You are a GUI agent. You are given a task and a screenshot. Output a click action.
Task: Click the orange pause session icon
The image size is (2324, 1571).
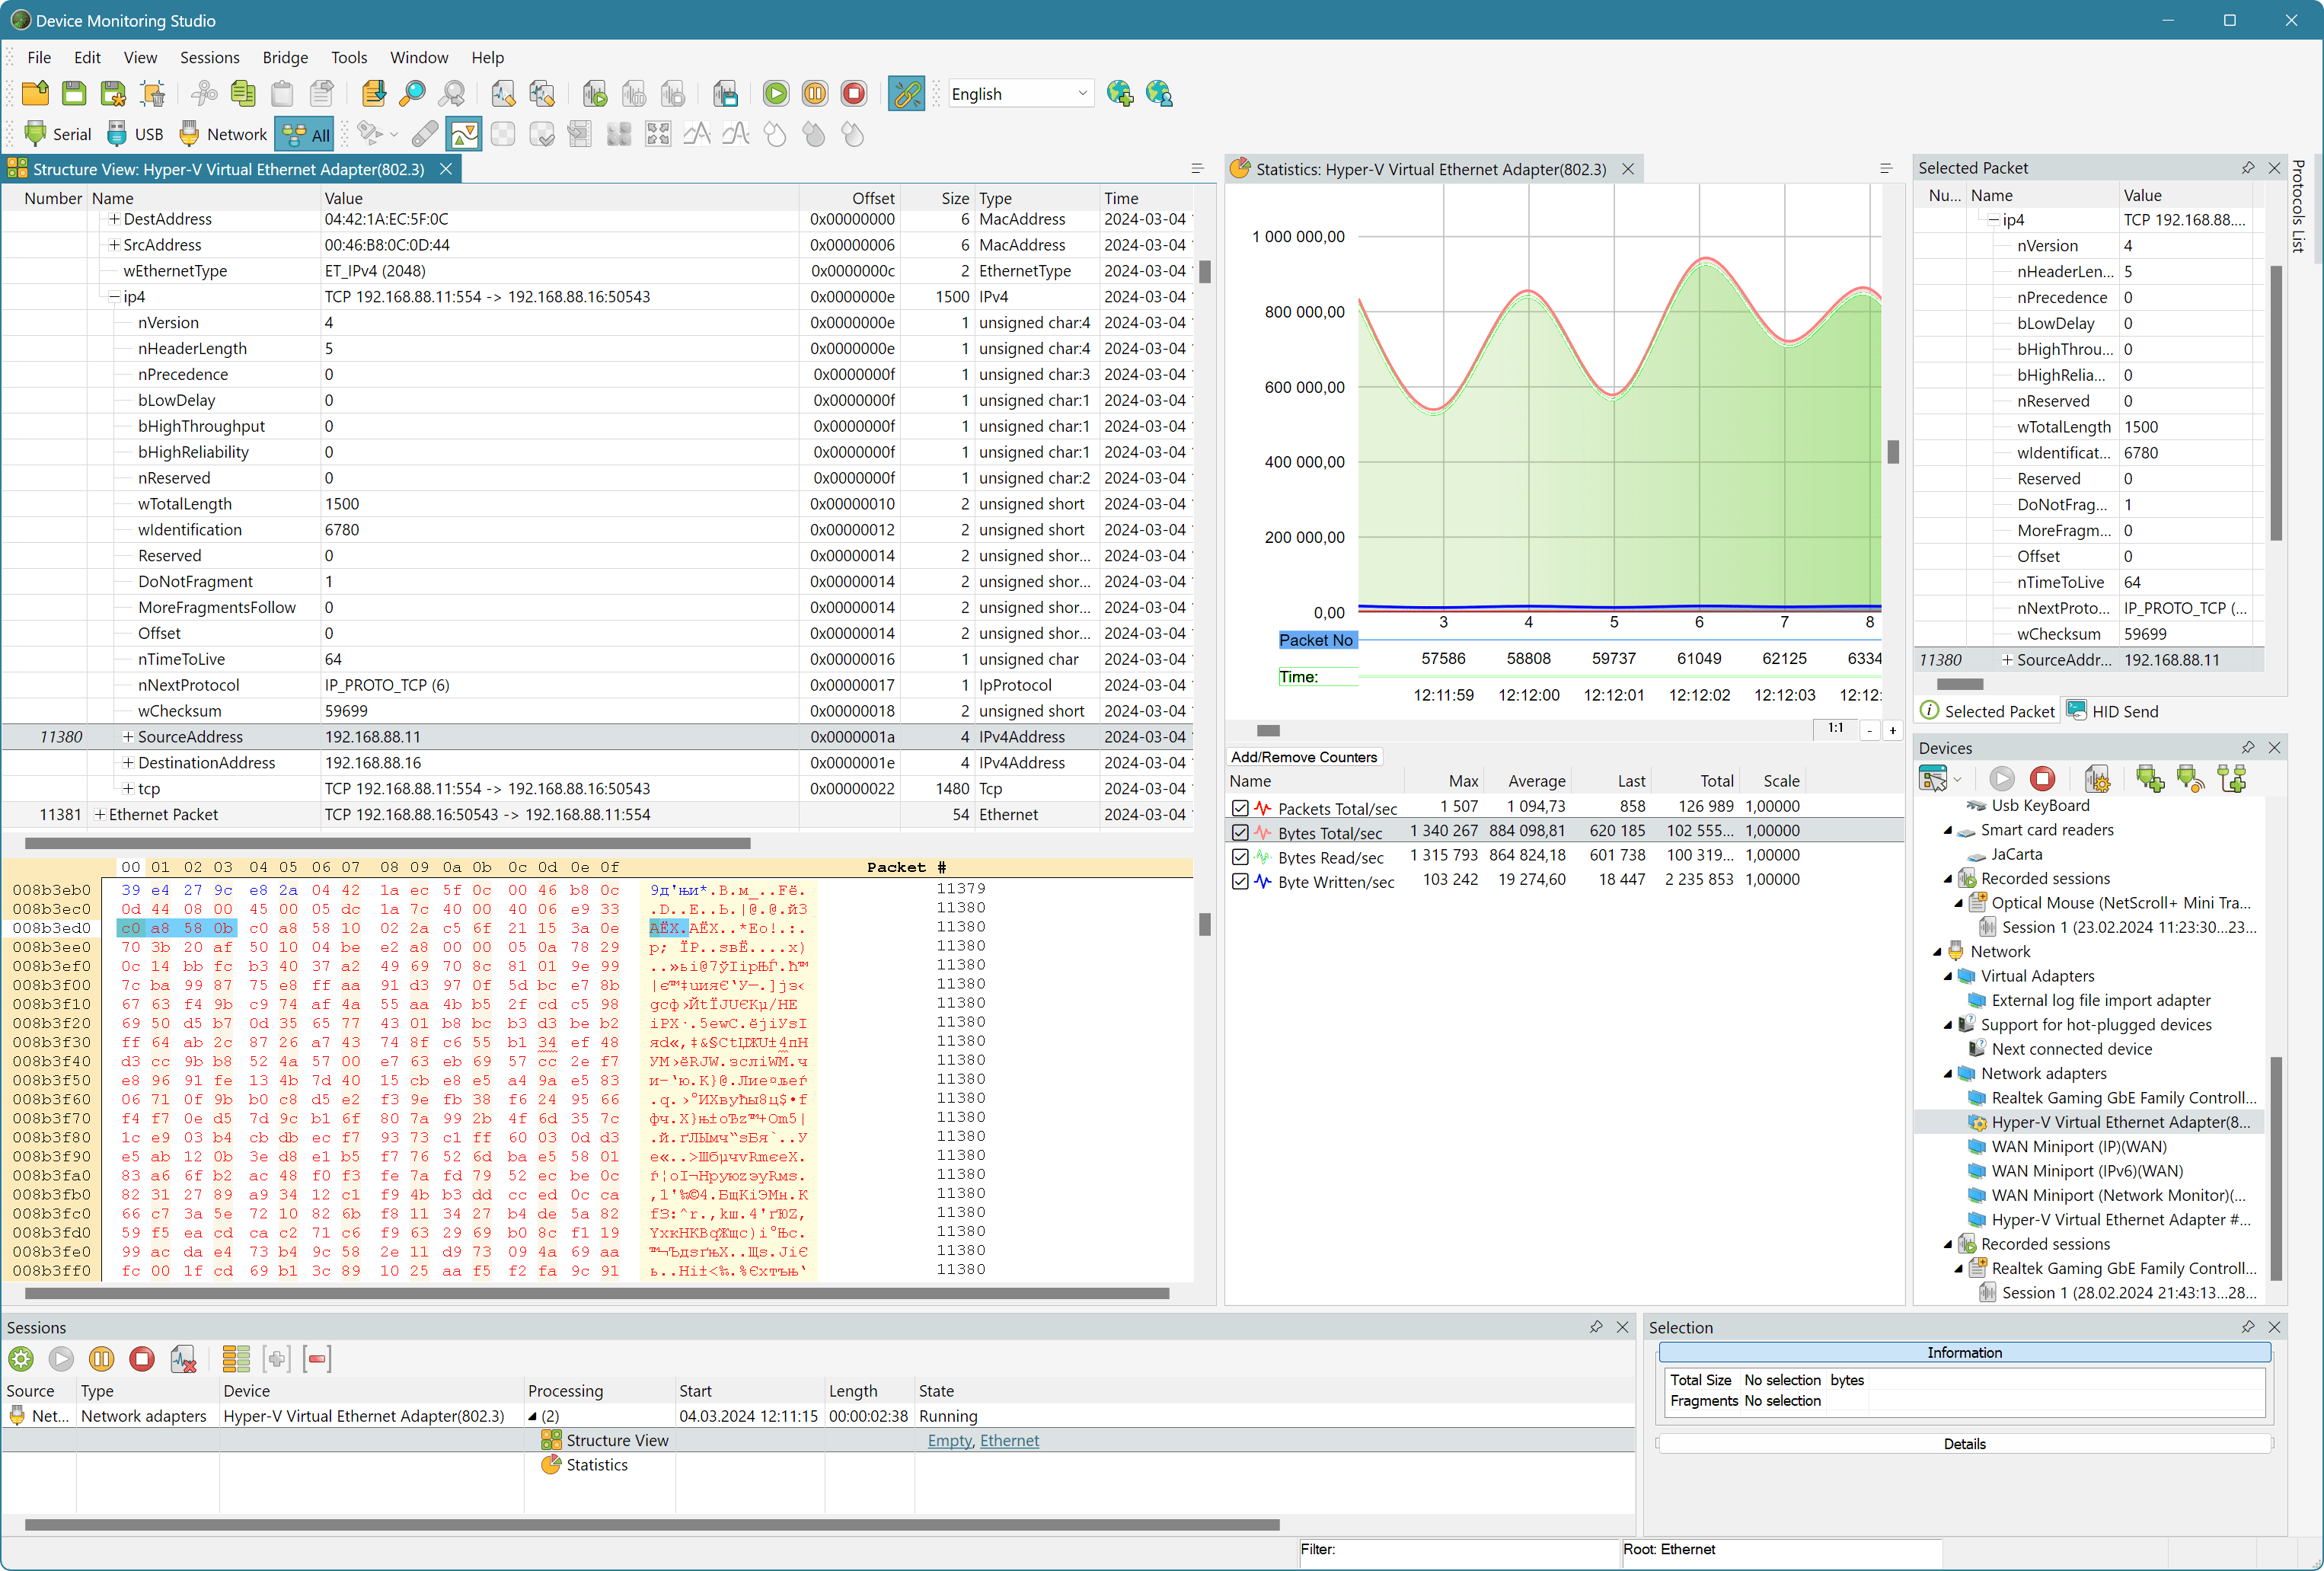pyautogui.click(x=102, y=1359)
